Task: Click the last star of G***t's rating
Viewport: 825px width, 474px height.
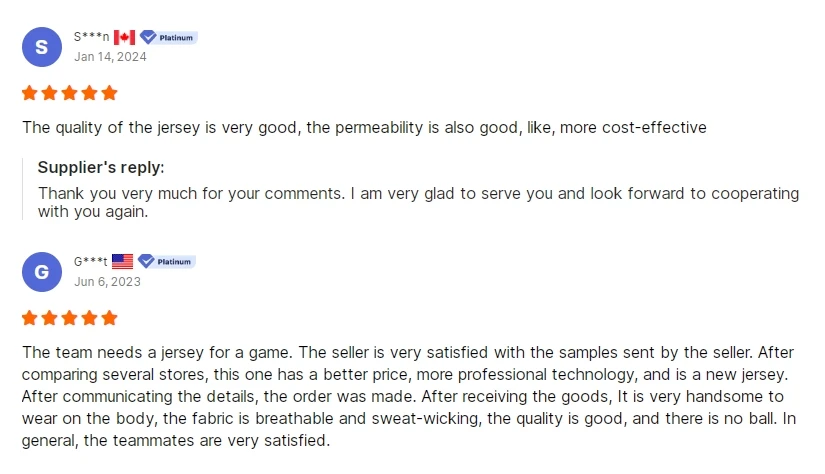Action: click(109, 318)
